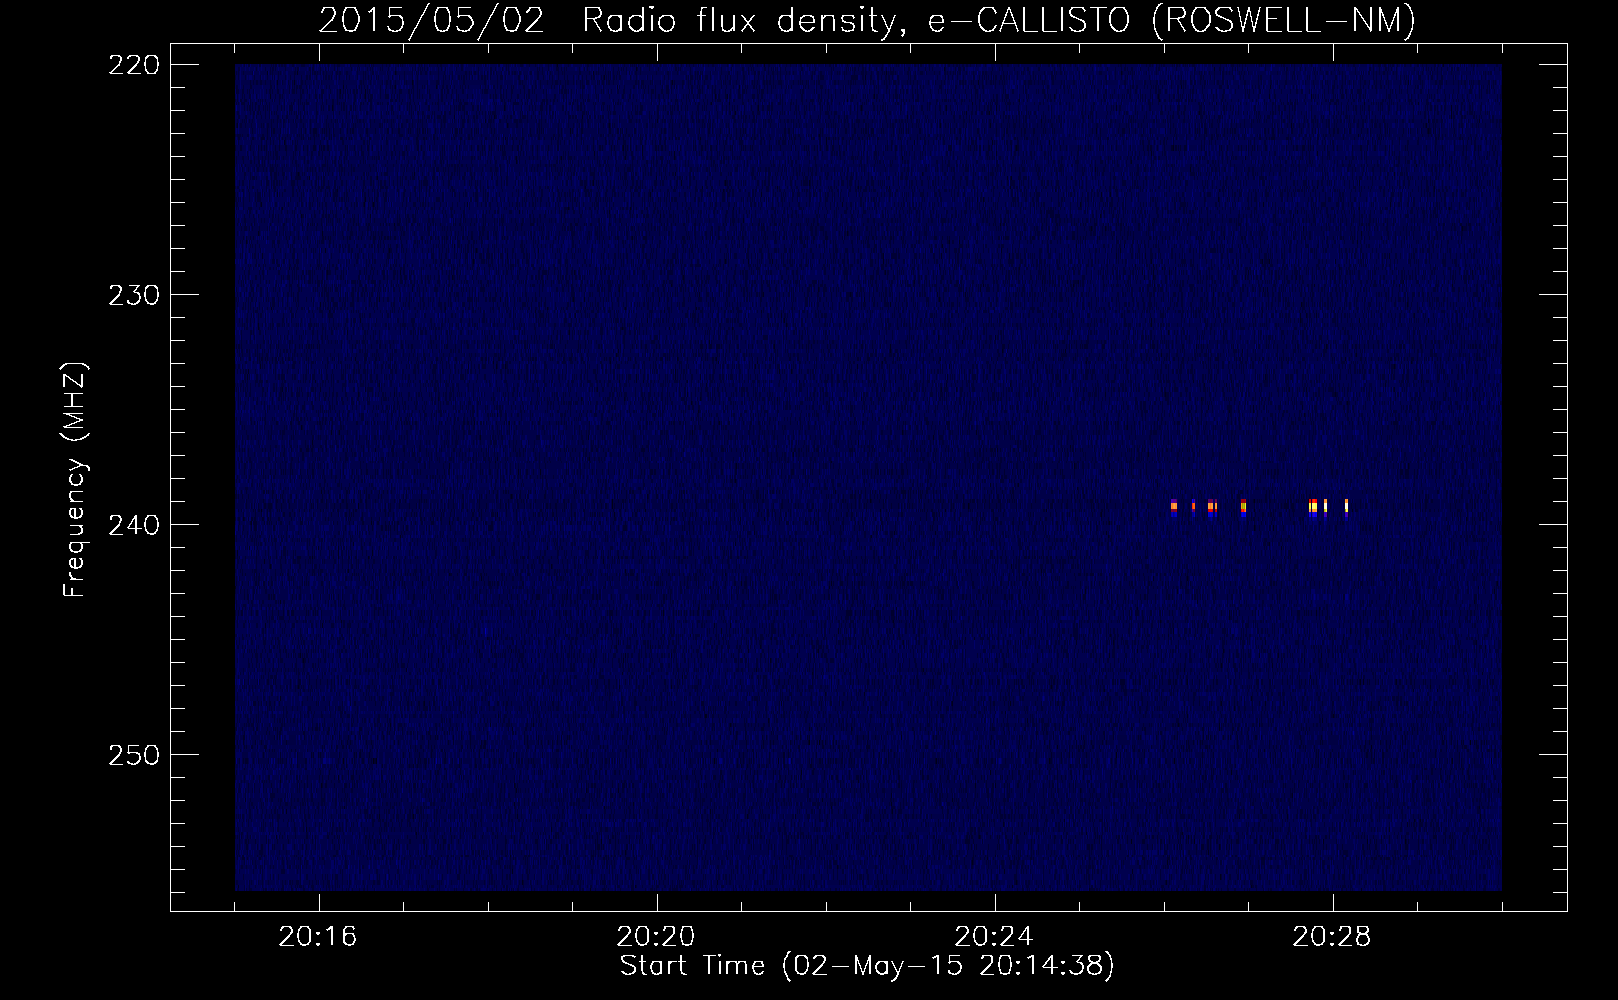This screenshot has width=1618, height=1000.
Task: Click the 20:28 time tick label
Action: [1332, 937]
